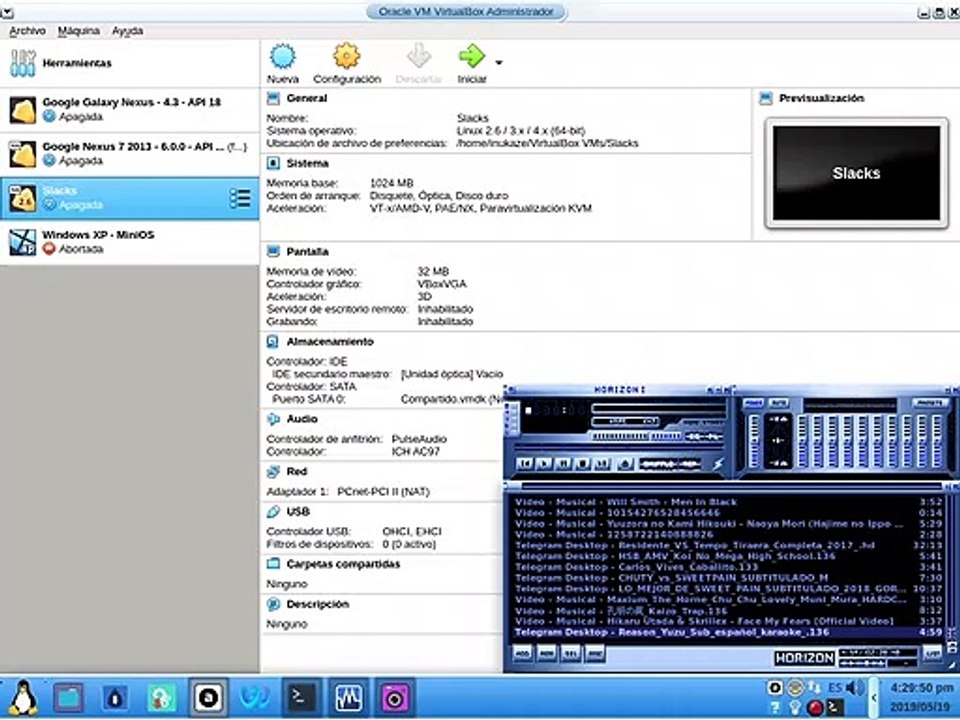This screenshot has width=960, height=720.
Task: Adjust the equalizer preamp slider
Action: pyautogui.click(x=754, y=441)
